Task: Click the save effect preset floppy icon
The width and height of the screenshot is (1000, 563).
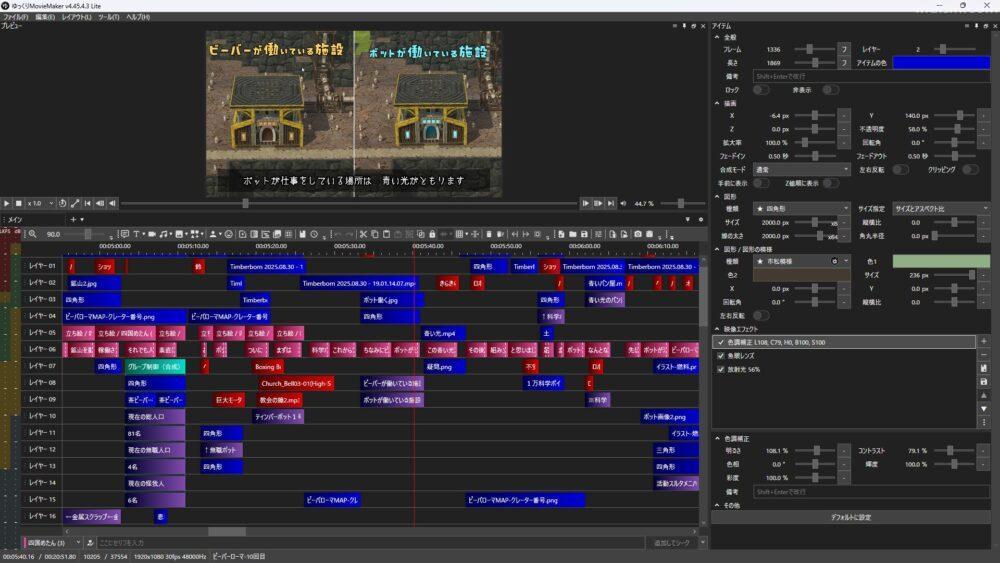Action: (x=984, y=382)
